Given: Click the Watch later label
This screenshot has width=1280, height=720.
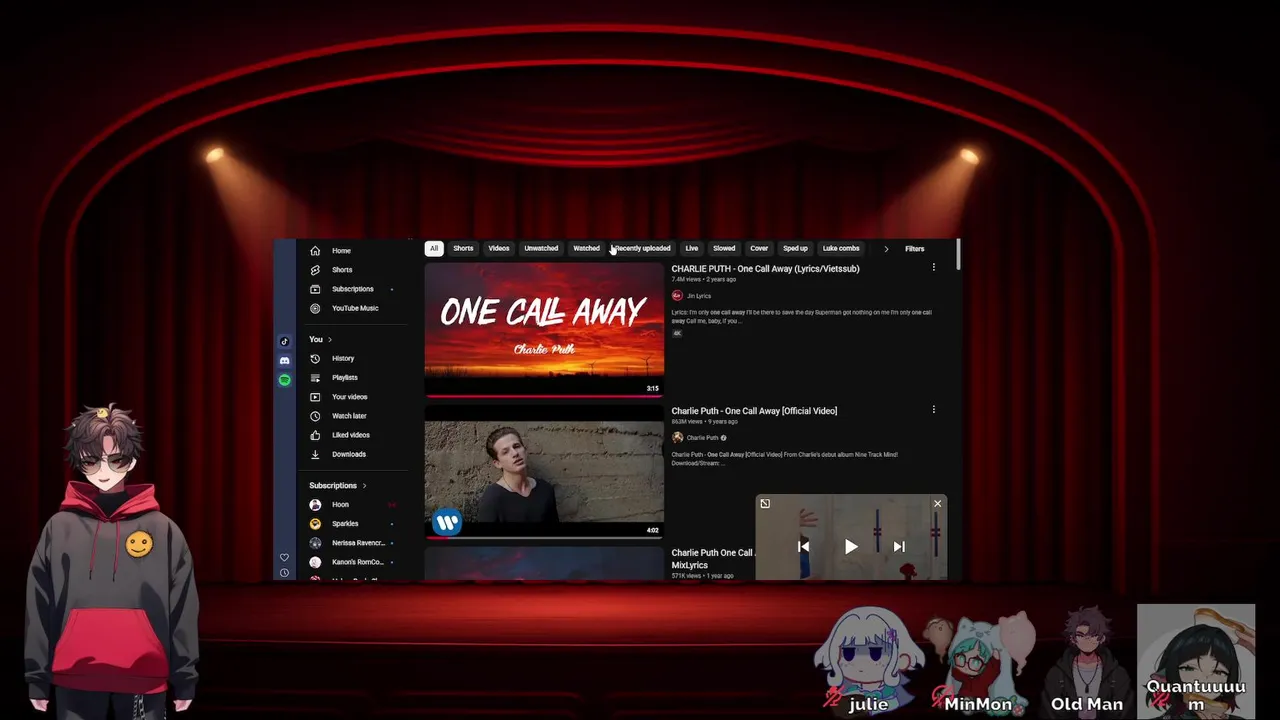Looking at the screenshot, I should tap(349, 416).
